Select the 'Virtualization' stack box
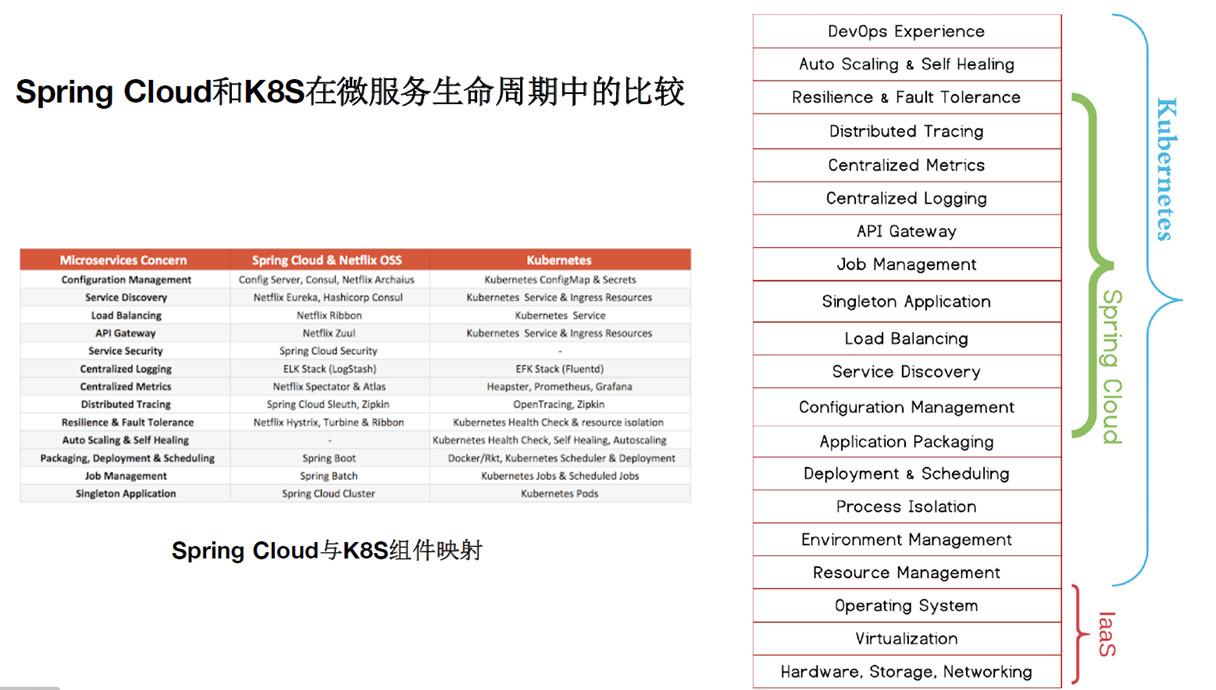1216x690 pixels. [906, 638]
